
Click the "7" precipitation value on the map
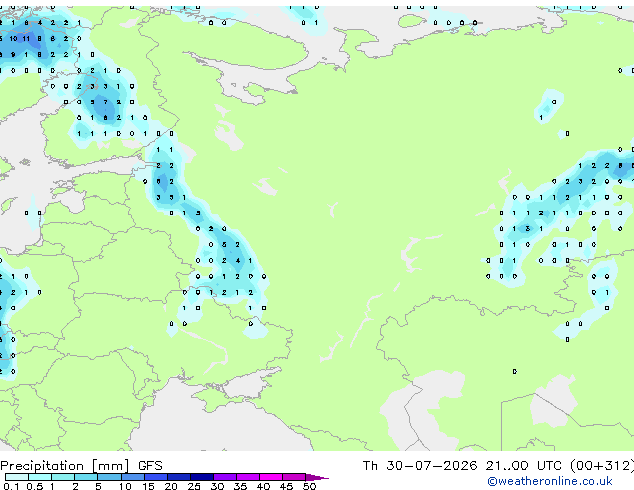tap(106, 102)
